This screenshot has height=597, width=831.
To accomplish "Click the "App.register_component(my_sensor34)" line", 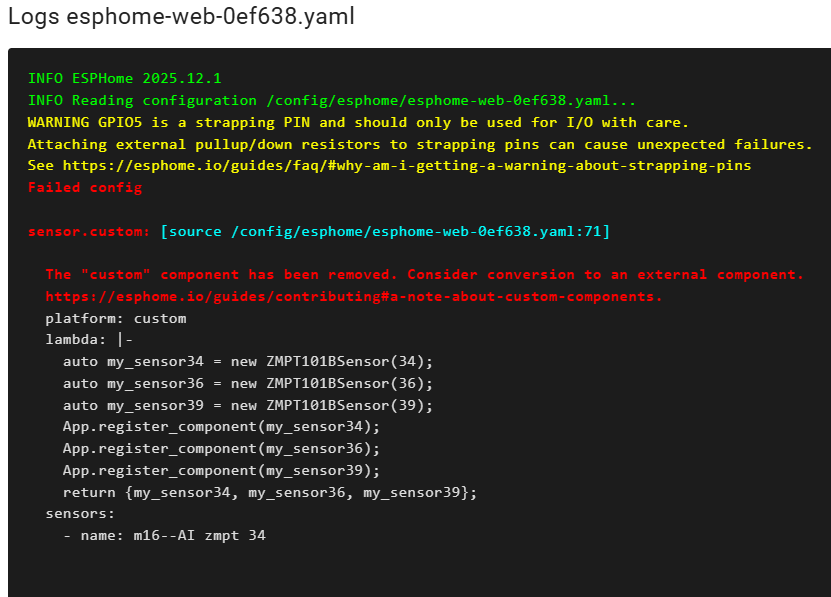I will 222,428.
